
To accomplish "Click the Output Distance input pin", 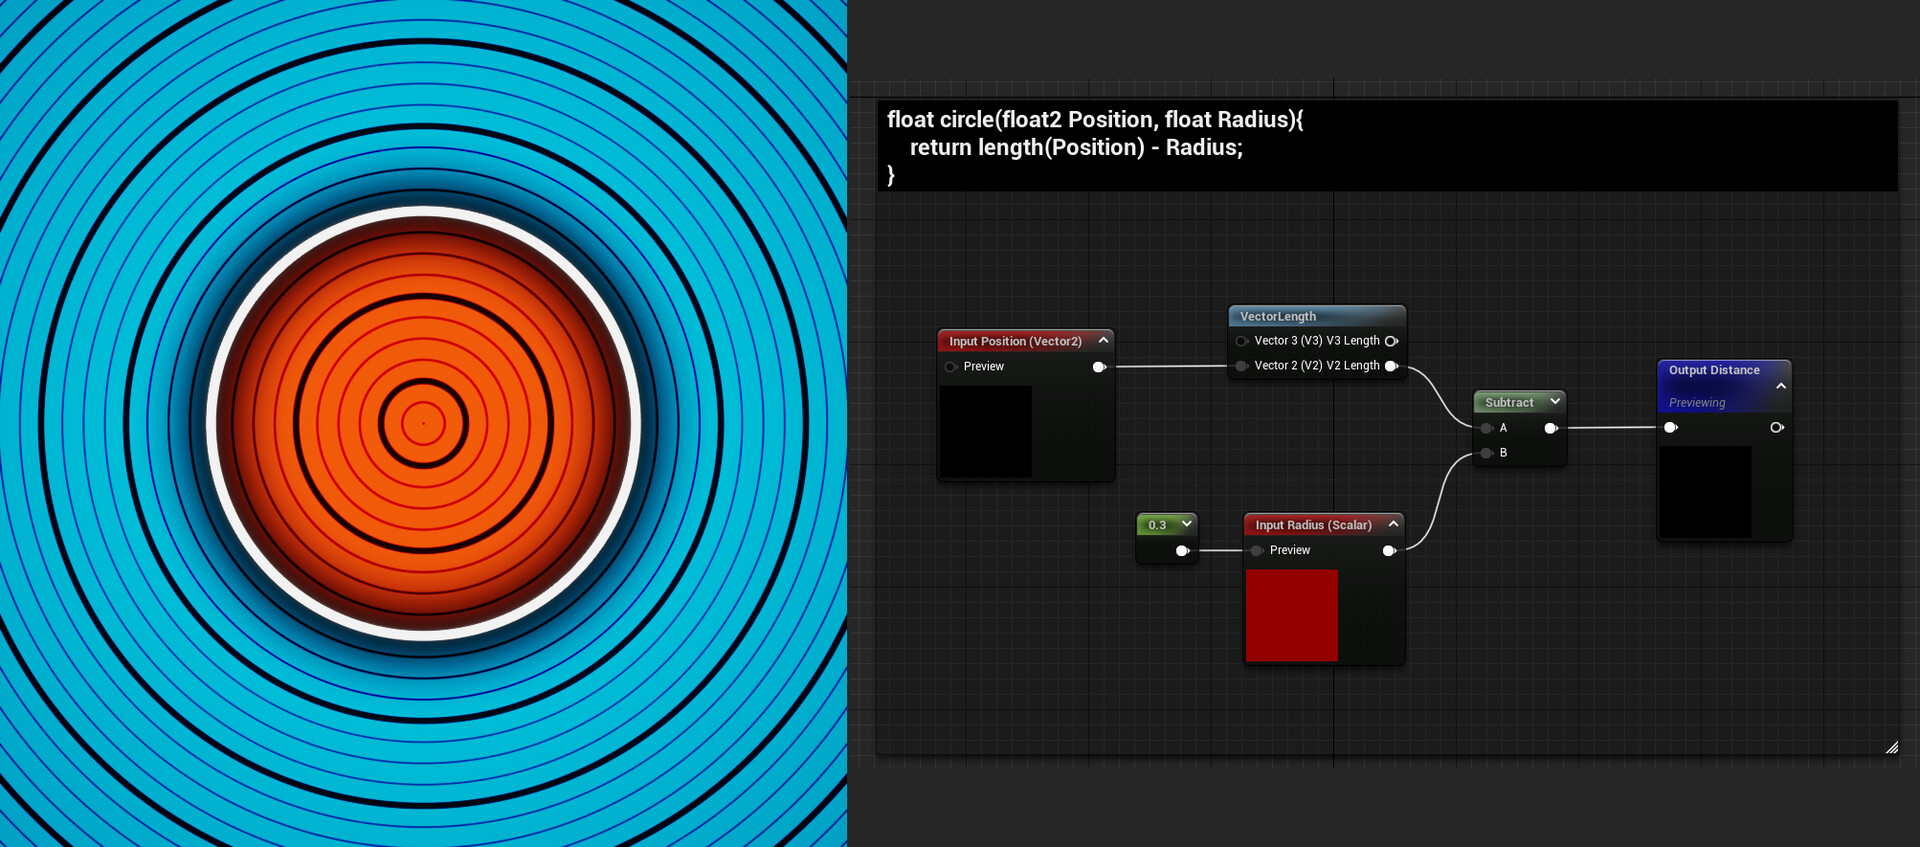I will (x=1670, y=428).
